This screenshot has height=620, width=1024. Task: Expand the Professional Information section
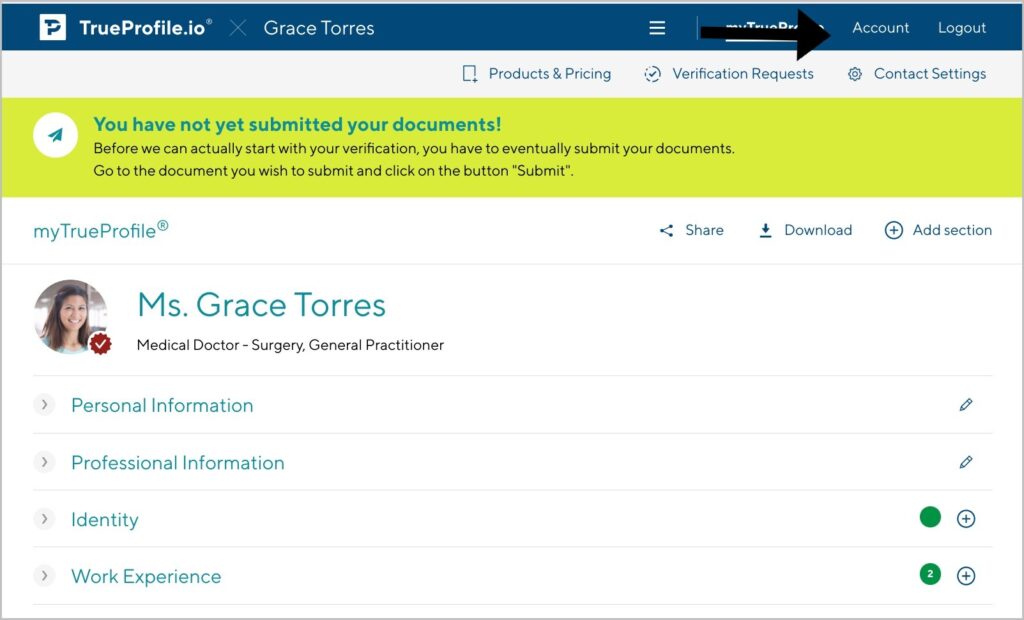tap(44, 463)
